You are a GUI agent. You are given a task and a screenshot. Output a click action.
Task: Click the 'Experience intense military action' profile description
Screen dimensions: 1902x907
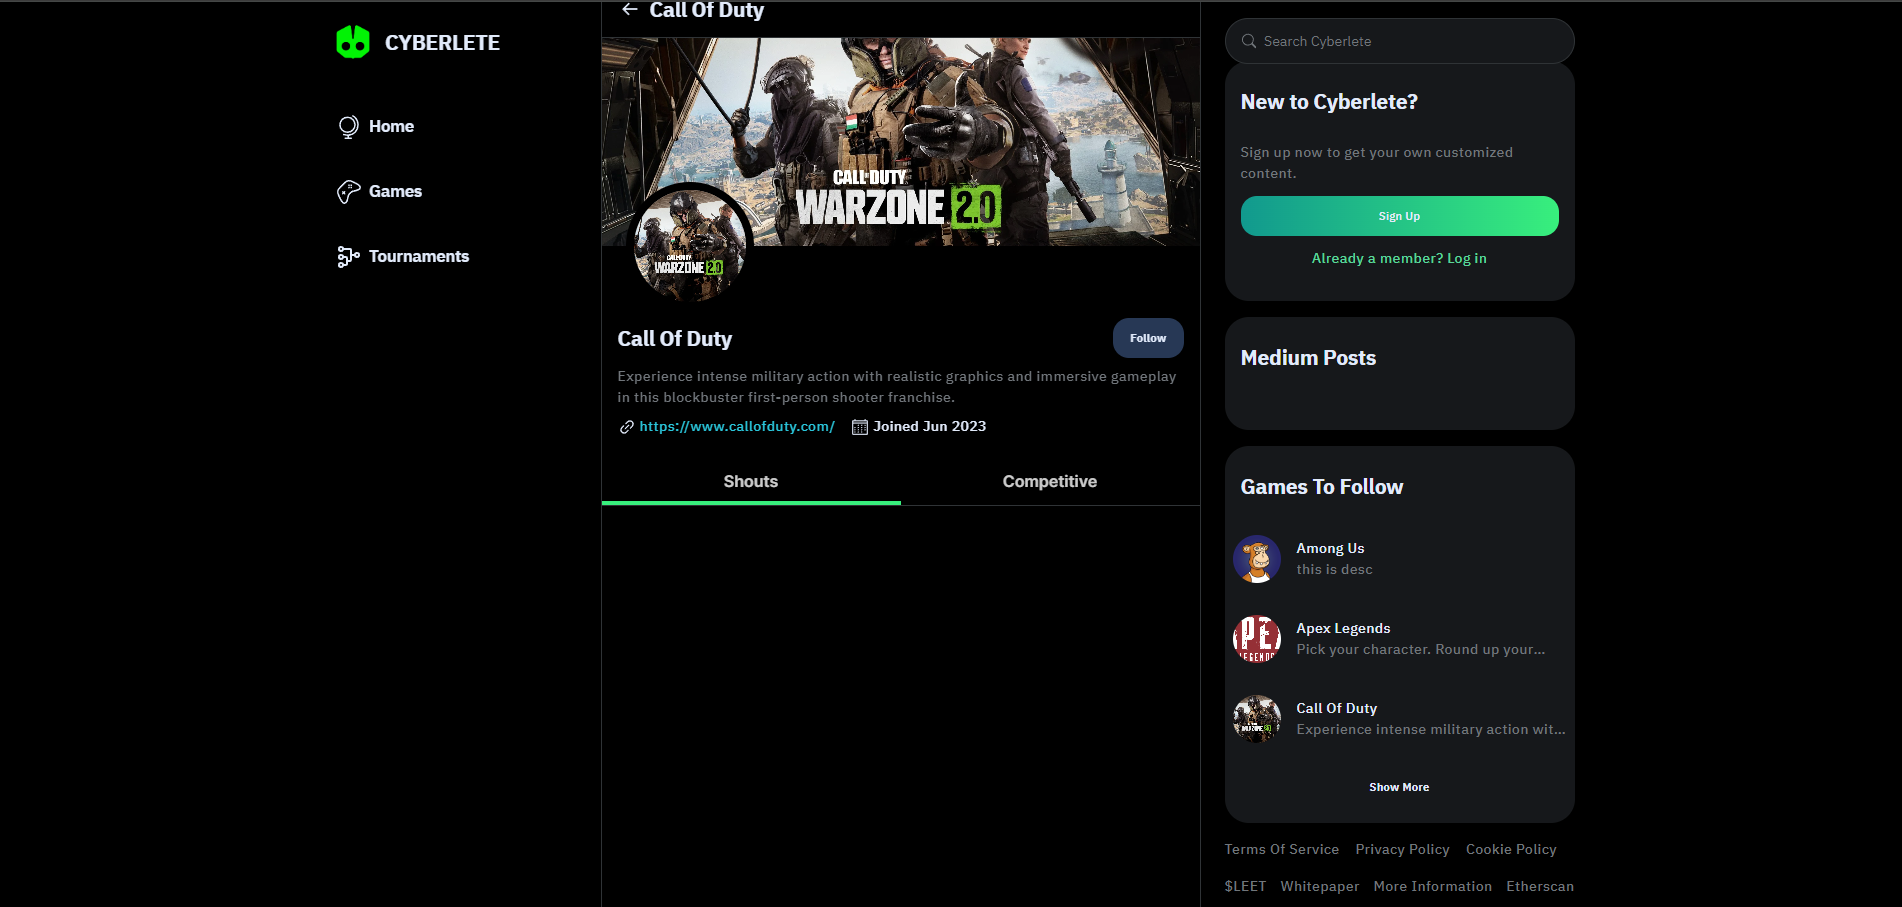coord(896,387)
